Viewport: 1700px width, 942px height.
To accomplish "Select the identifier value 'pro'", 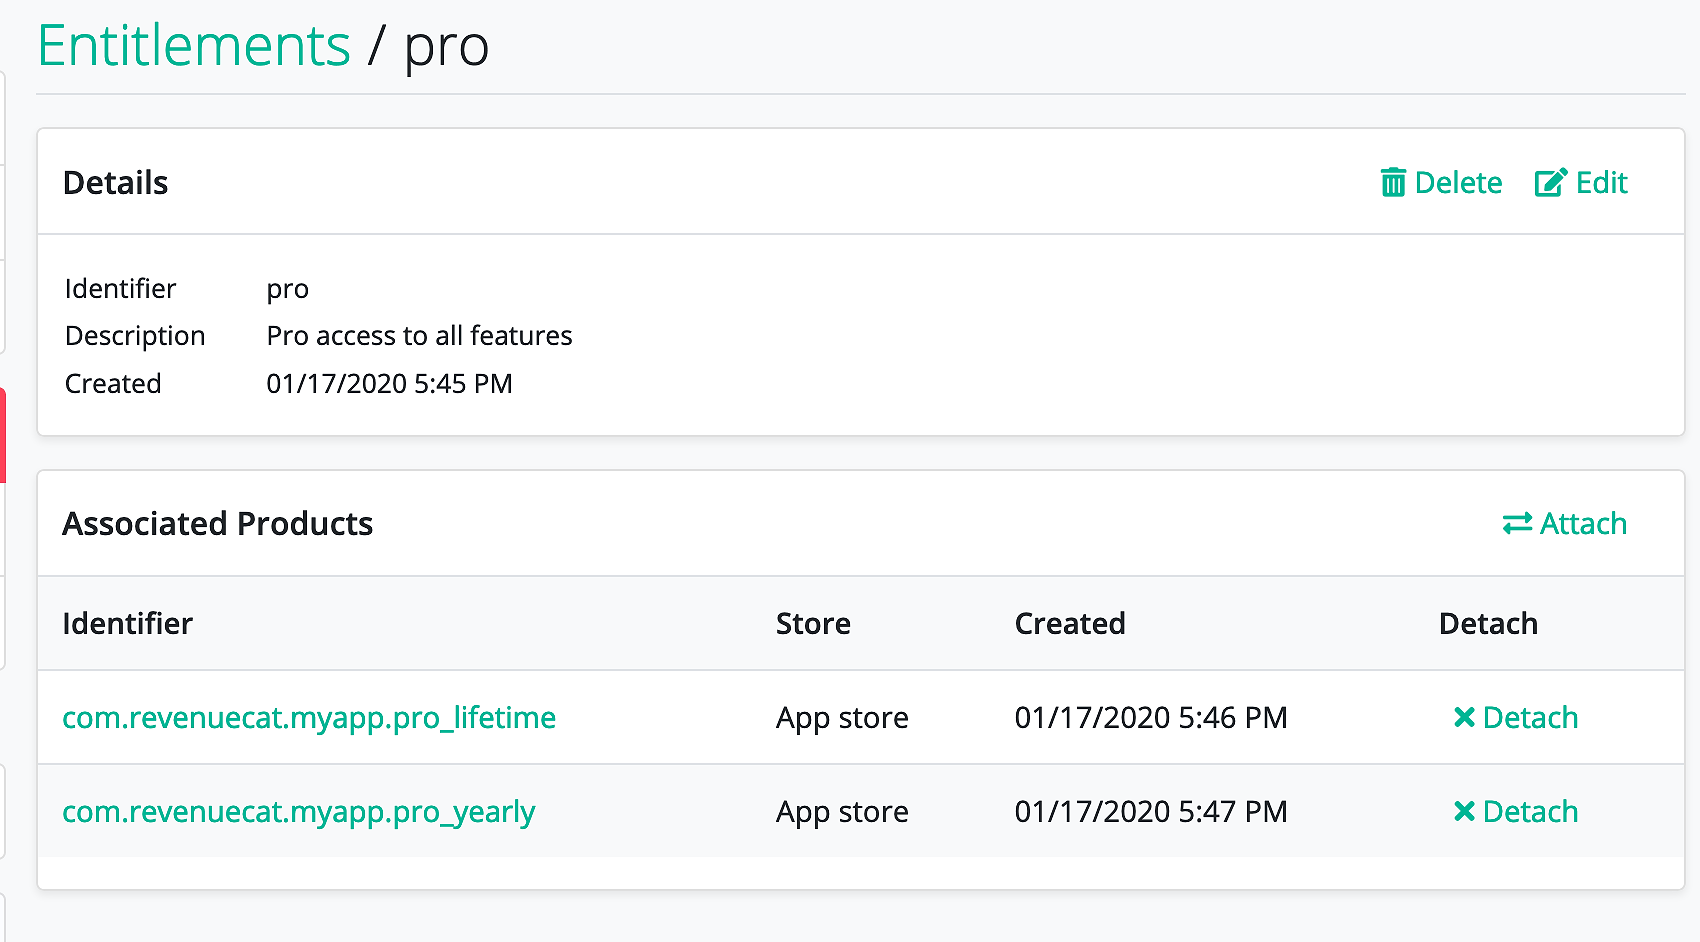I will (288, 291).
